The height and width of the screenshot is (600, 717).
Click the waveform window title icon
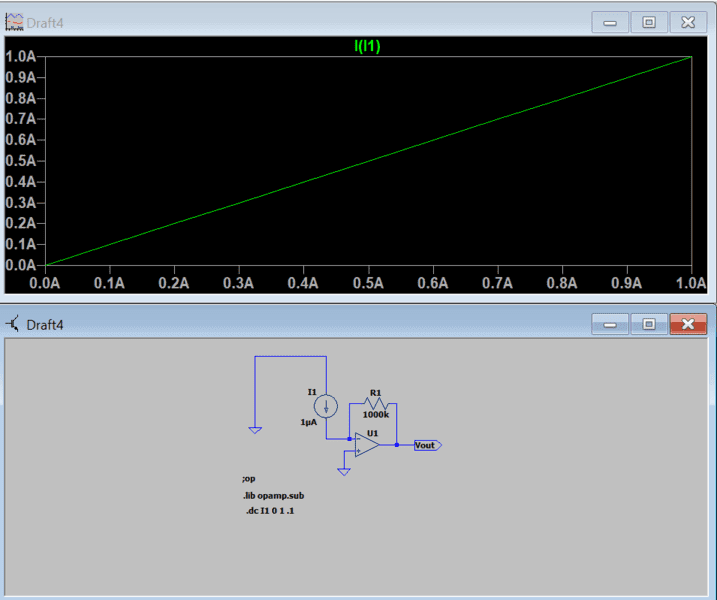click(15, 21)
